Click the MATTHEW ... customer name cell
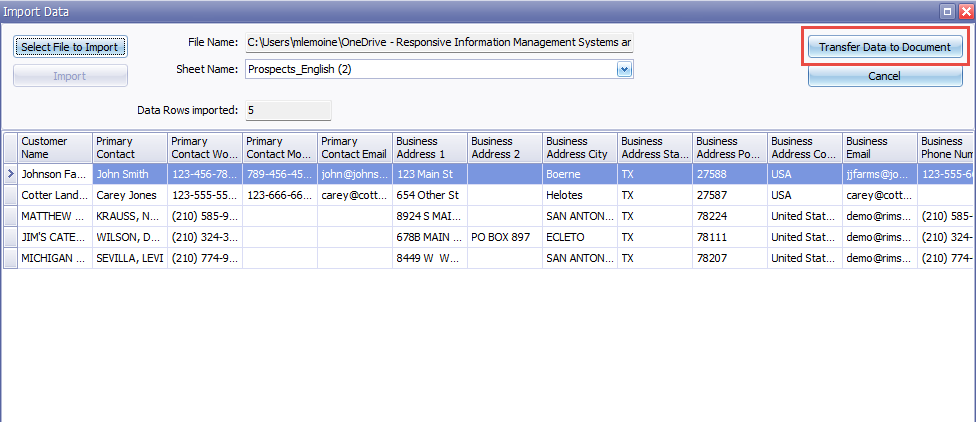 coord(55,216)
